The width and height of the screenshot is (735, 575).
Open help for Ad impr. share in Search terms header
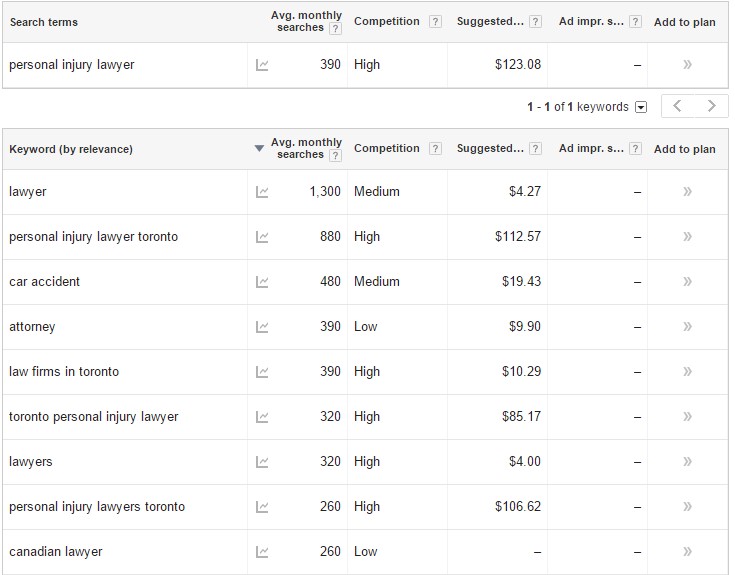[636, 22]
